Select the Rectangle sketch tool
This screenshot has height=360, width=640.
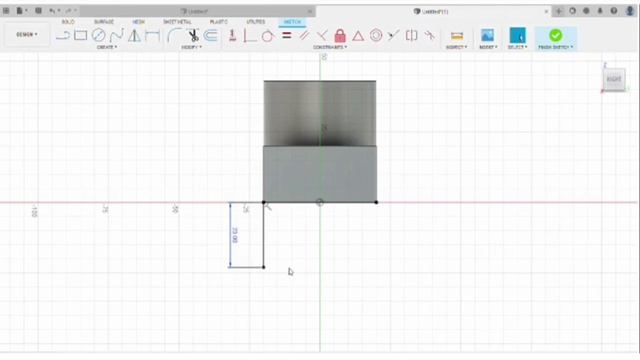[x=80, y=36]
